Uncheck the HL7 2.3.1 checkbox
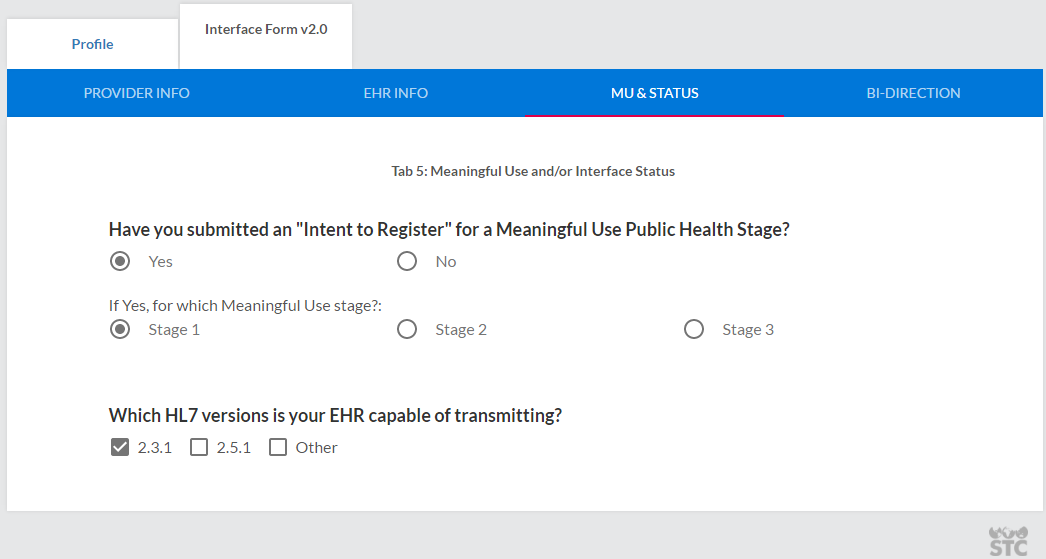The width and height of the screenshot is (1046, 559). point(120,447)
